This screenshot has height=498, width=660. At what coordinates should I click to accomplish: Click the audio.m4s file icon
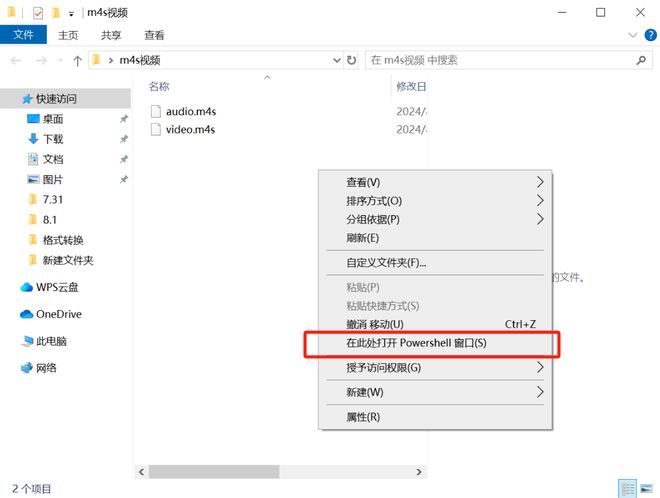point(156,111)
